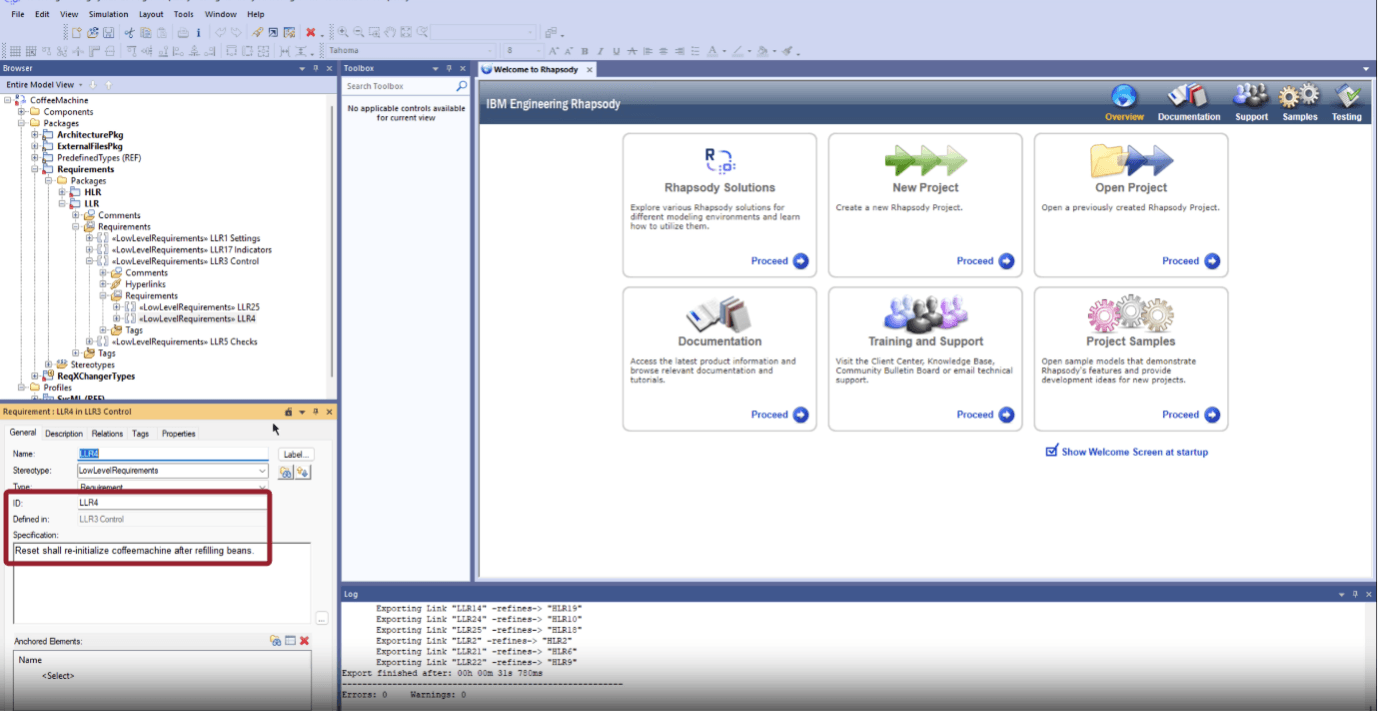Click the Bold formatting icon
1381x715 pixels.
click(585, 51)
